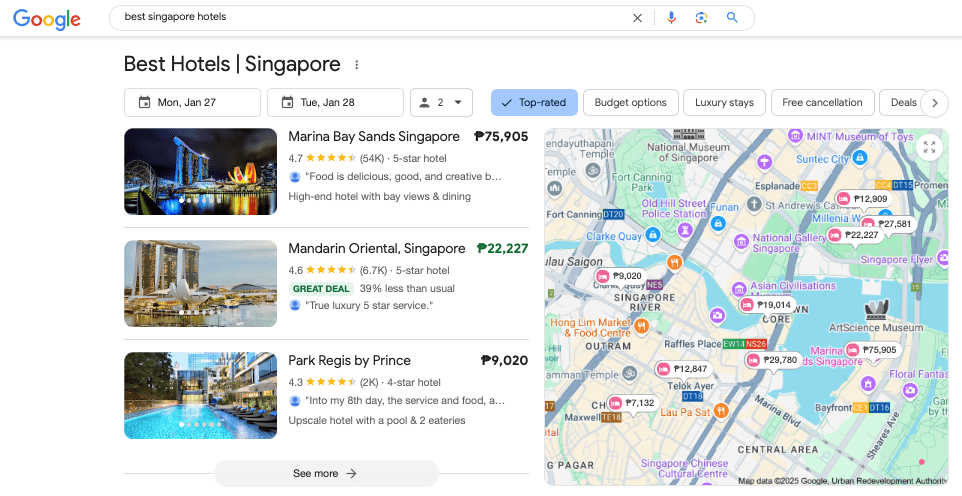This screenshot has width=962, height=496.
Task: Click the Singapore Chinese Cultural Centre label
Action: click(685, 468)
